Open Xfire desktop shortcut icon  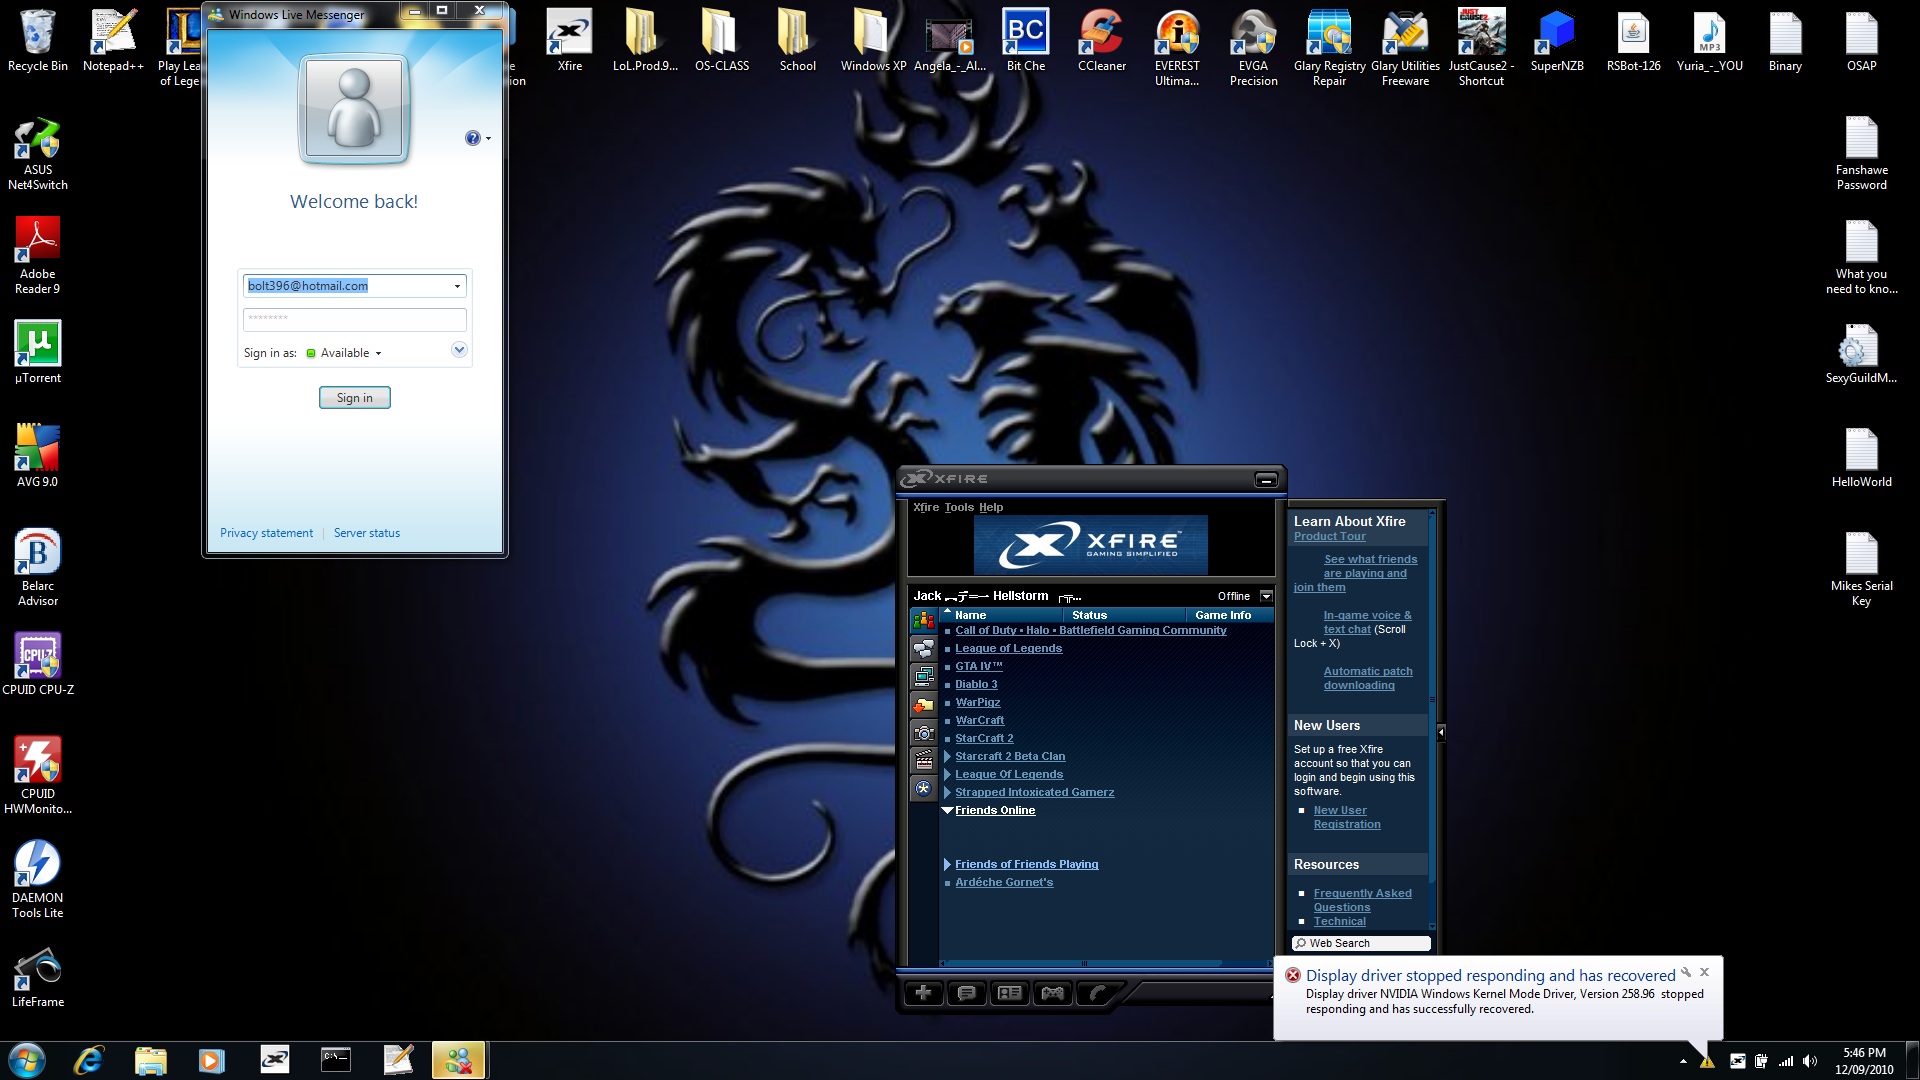[x=569, y=43]
